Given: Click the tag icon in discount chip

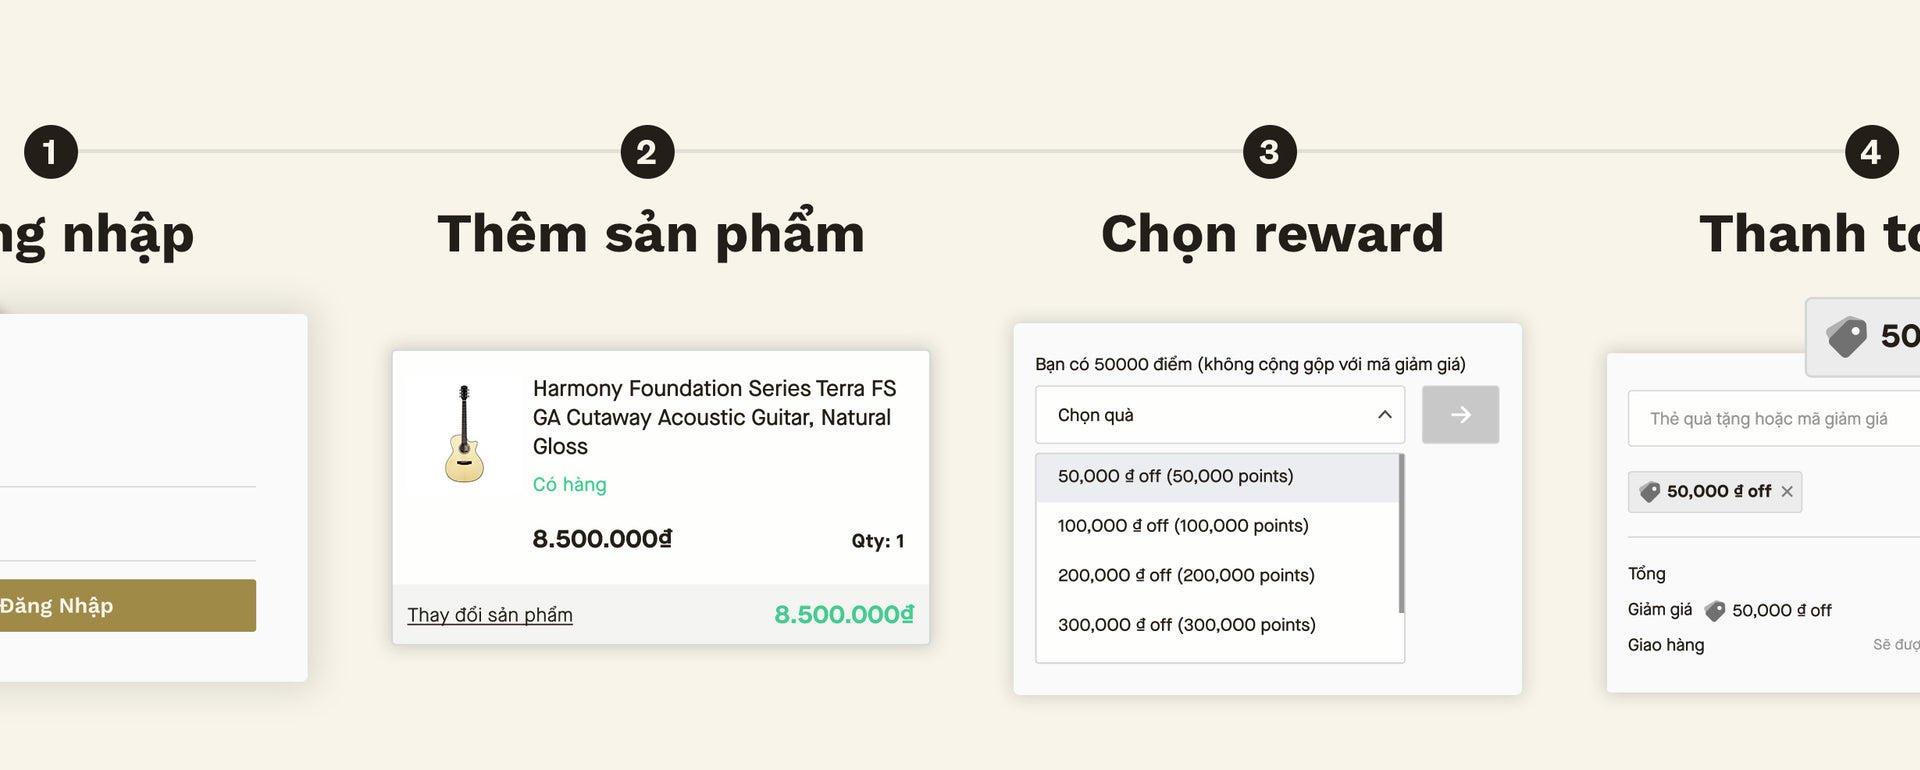Looking at the screenshot, I should pyautogui.click(x=1650, y=492).
